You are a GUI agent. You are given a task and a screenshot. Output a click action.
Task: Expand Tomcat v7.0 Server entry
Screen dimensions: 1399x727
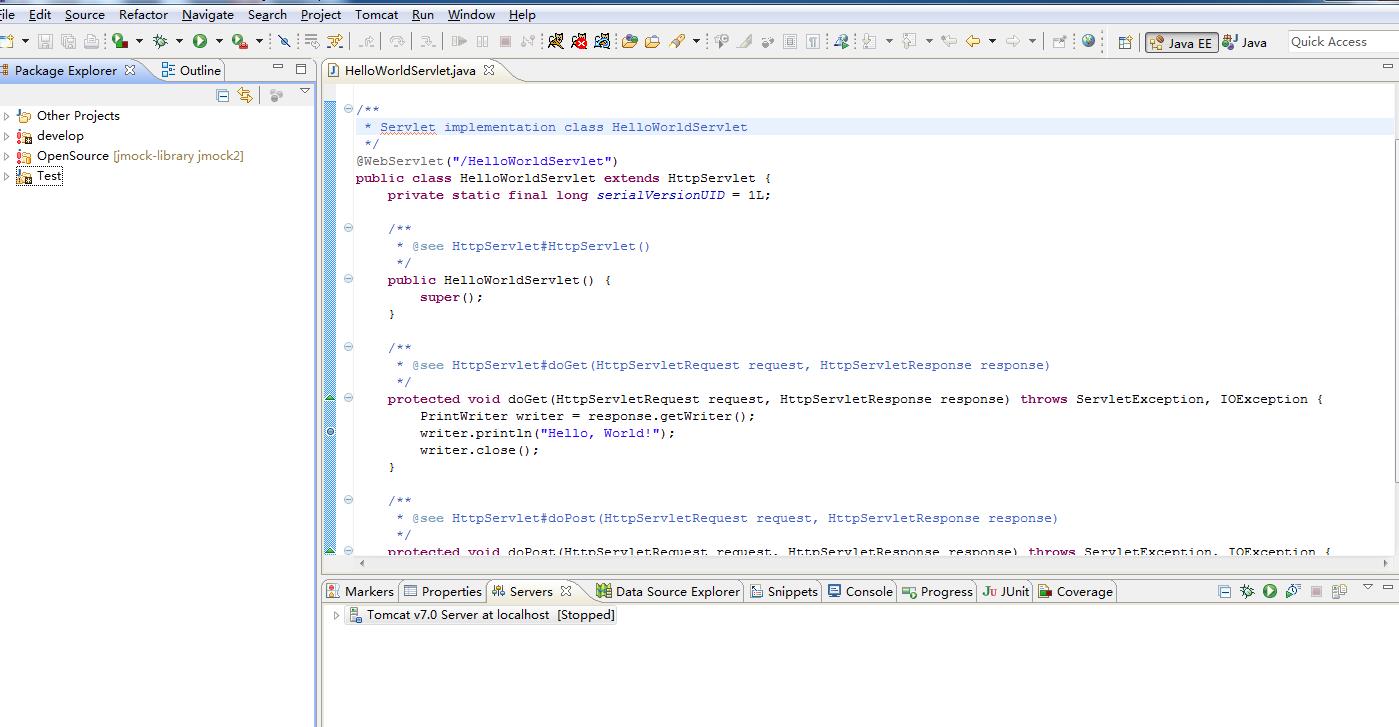337,615
